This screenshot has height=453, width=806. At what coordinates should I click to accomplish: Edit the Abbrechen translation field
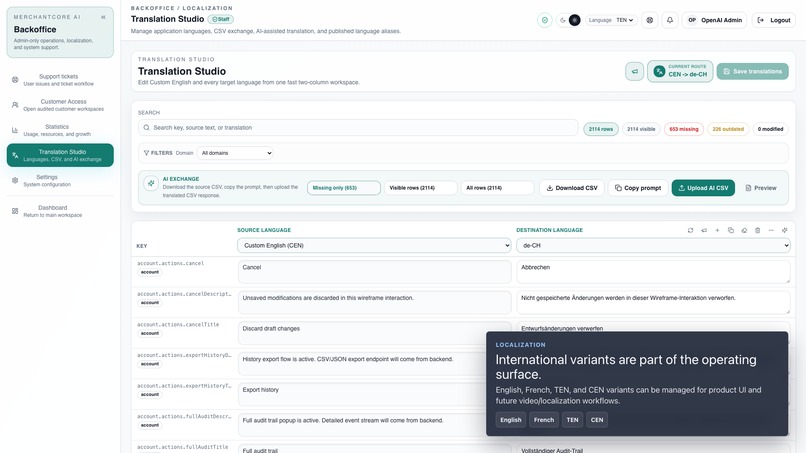pyautogui.click(x=653, y=271)
